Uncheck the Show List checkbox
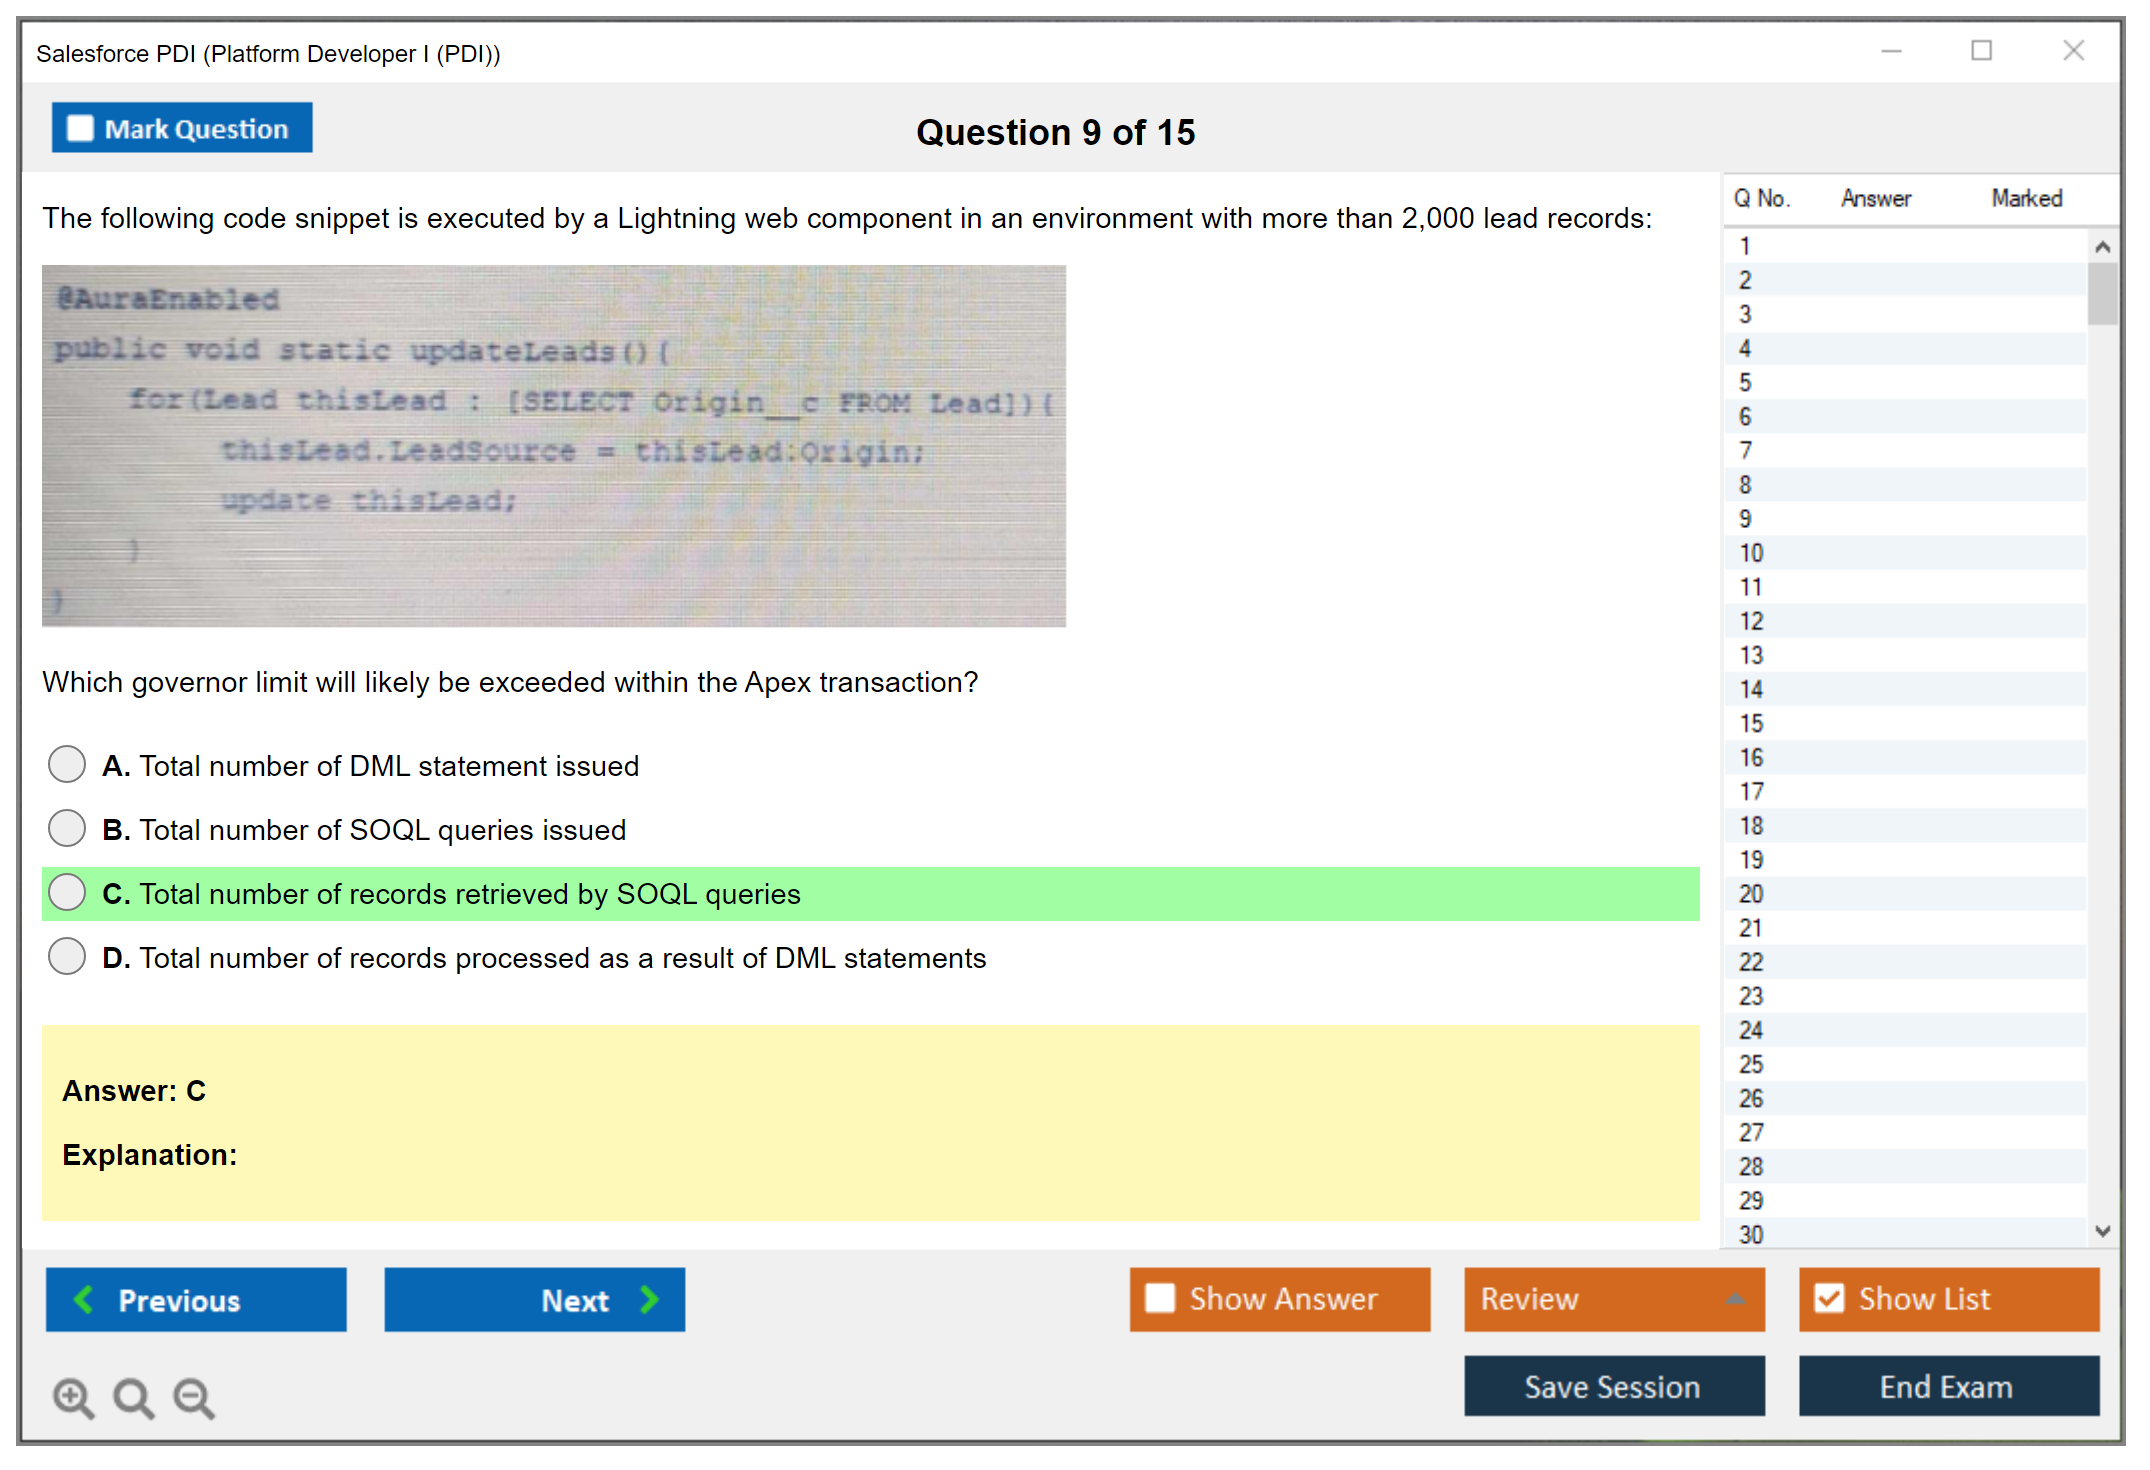The height and width of the screenshot is (1470, 2150). click(1829, 1298)
